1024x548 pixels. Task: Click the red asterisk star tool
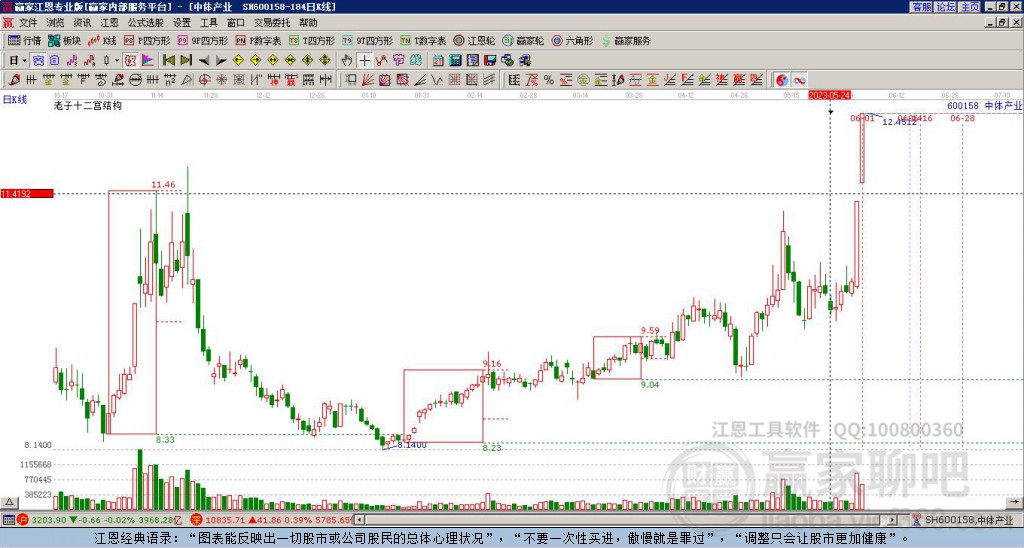click(x=221, y=80)
